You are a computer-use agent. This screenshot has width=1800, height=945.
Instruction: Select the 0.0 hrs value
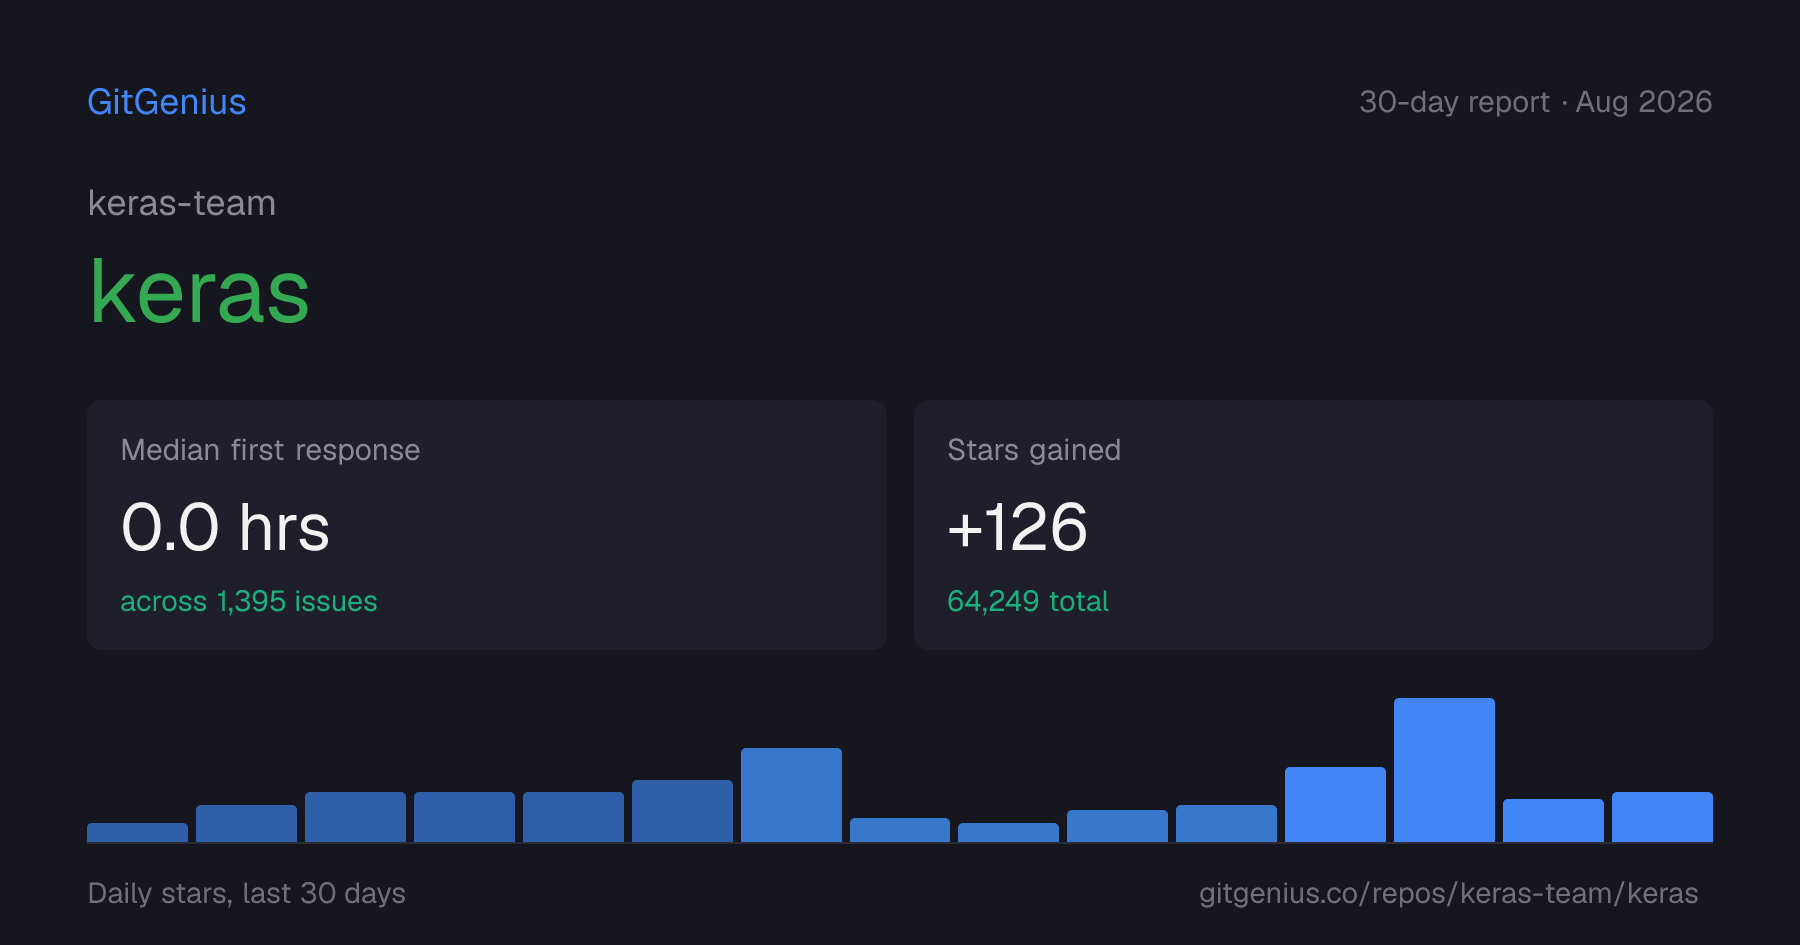(x=225, y=527)
